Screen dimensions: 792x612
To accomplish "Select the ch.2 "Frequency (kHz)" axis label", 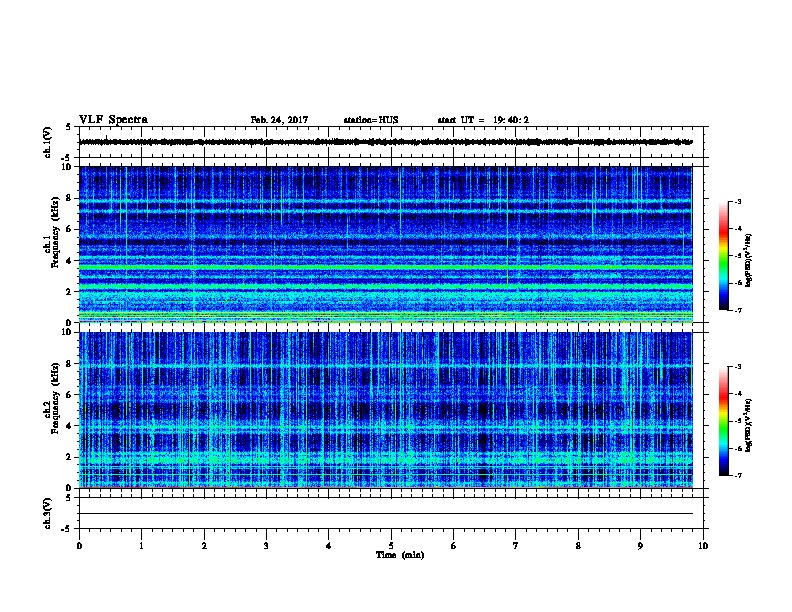I will pos(55,398).
